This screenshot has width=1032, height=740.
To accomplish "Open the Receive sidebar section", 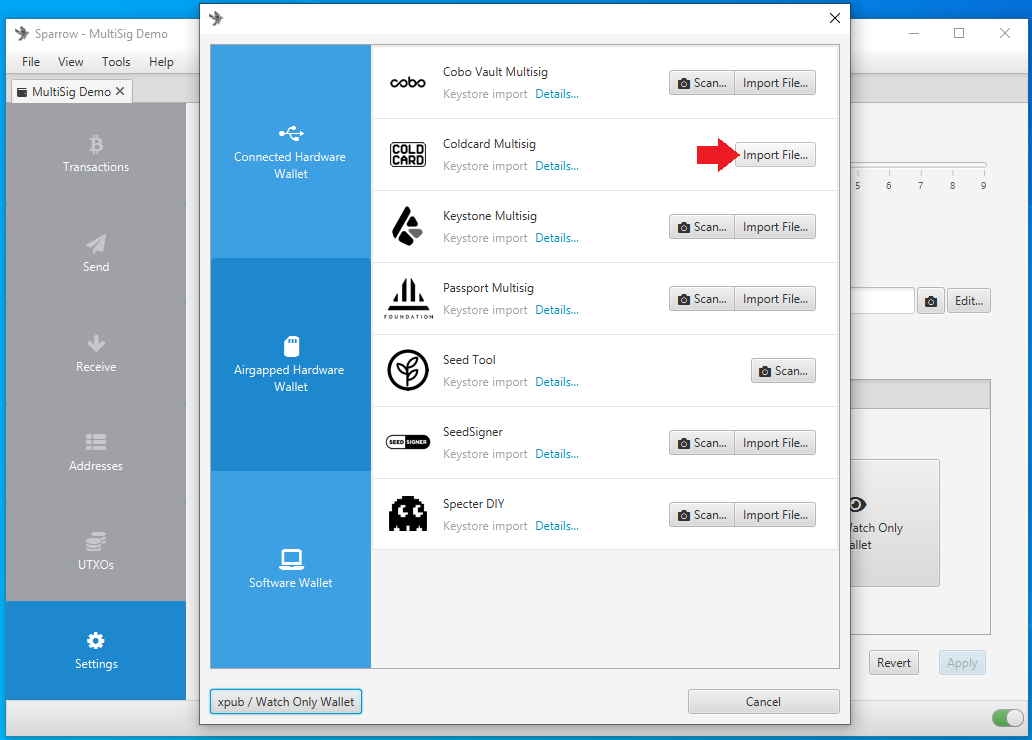I will click(96, 354).
